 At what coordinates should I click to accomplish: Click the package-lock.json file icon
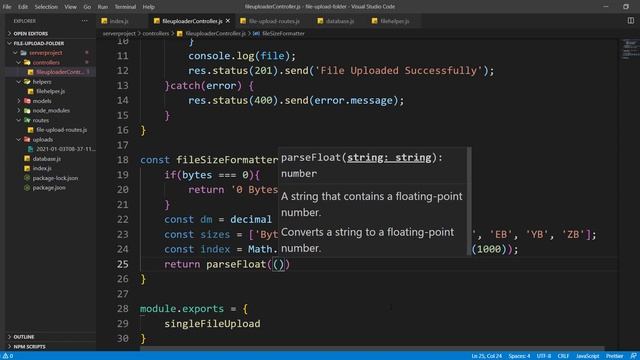(x=27, y=178)
